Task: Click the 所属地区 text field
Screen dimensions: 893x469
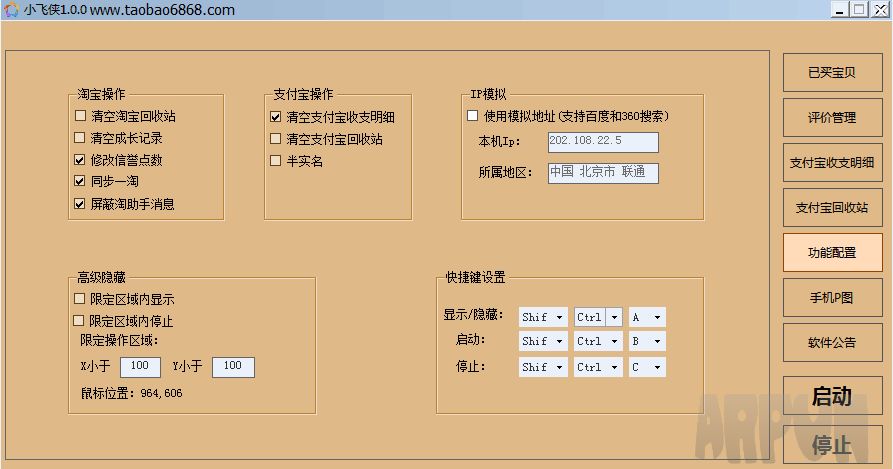Action: click(603, 173)
